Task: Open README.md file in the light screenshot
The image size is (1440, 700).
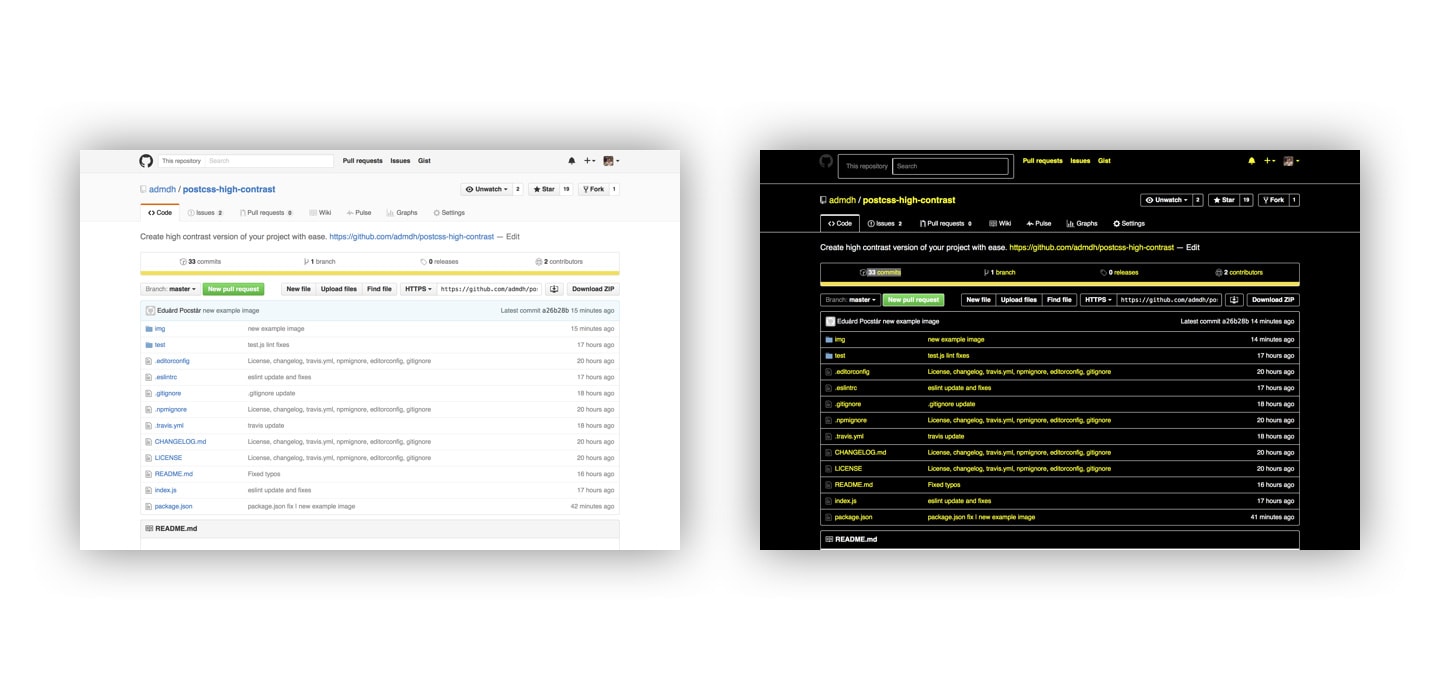Action: pyautogui.click(x=174, y=474)
